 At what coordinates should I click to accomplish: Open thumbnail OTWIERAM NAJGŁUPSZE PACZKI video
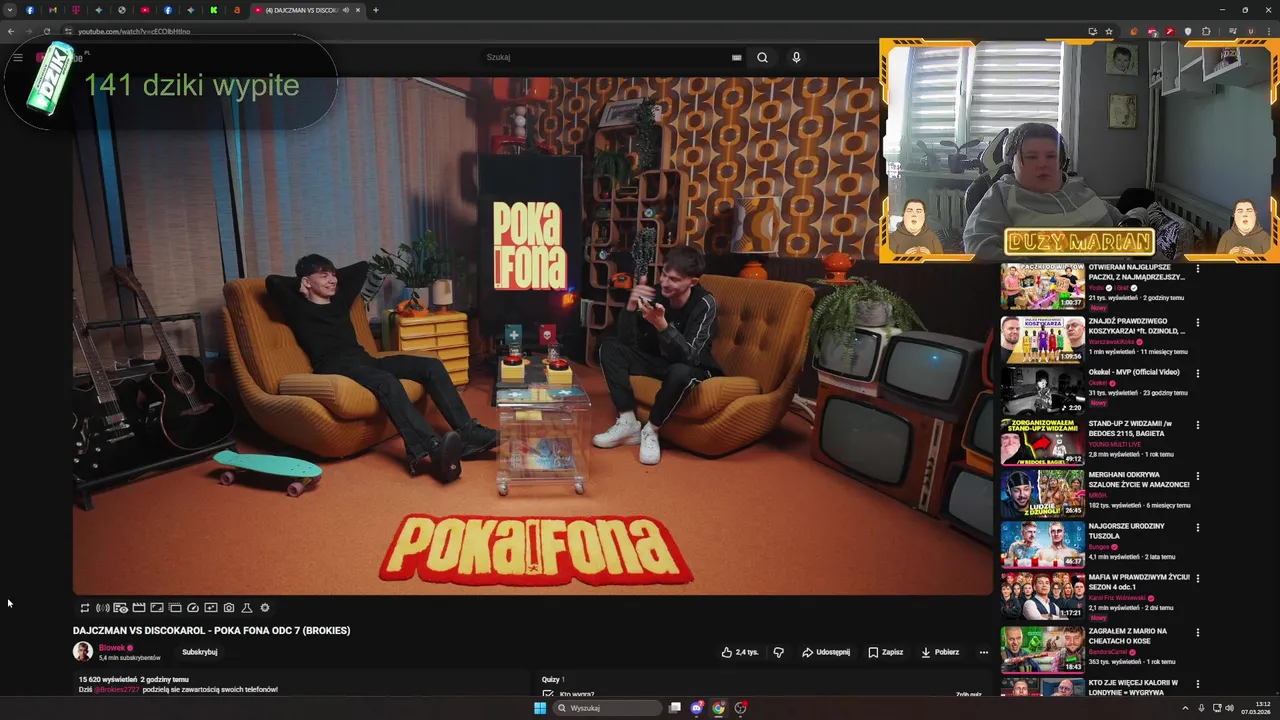point(1042,287)
